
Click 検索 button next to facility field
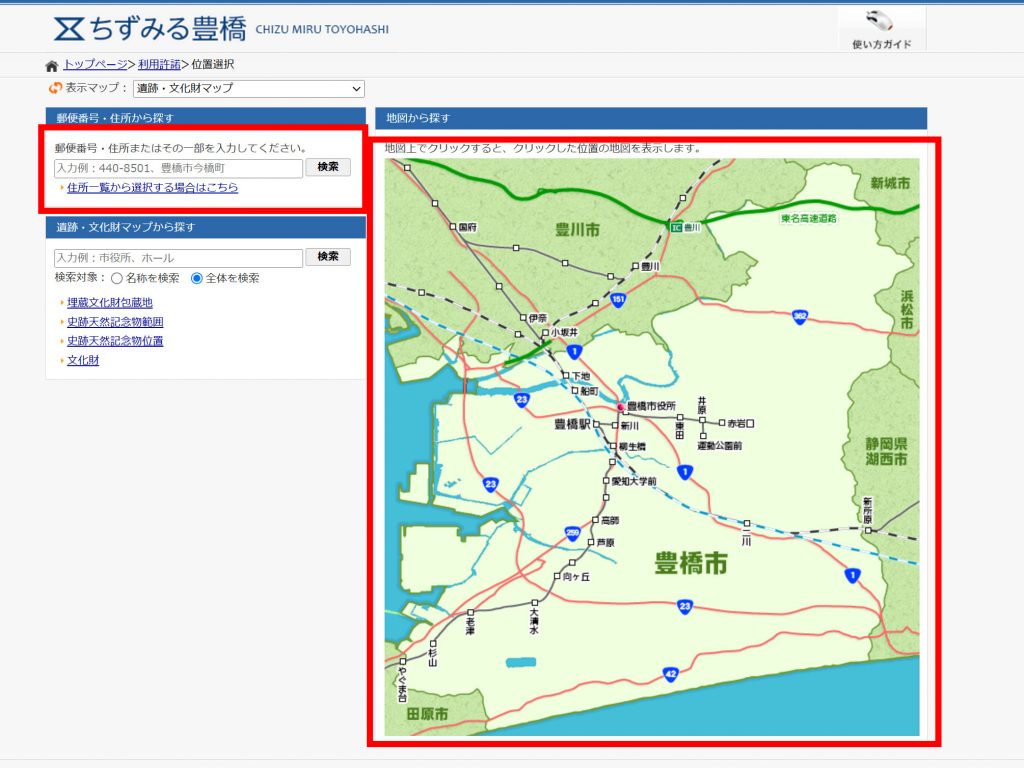coord(328,257)
